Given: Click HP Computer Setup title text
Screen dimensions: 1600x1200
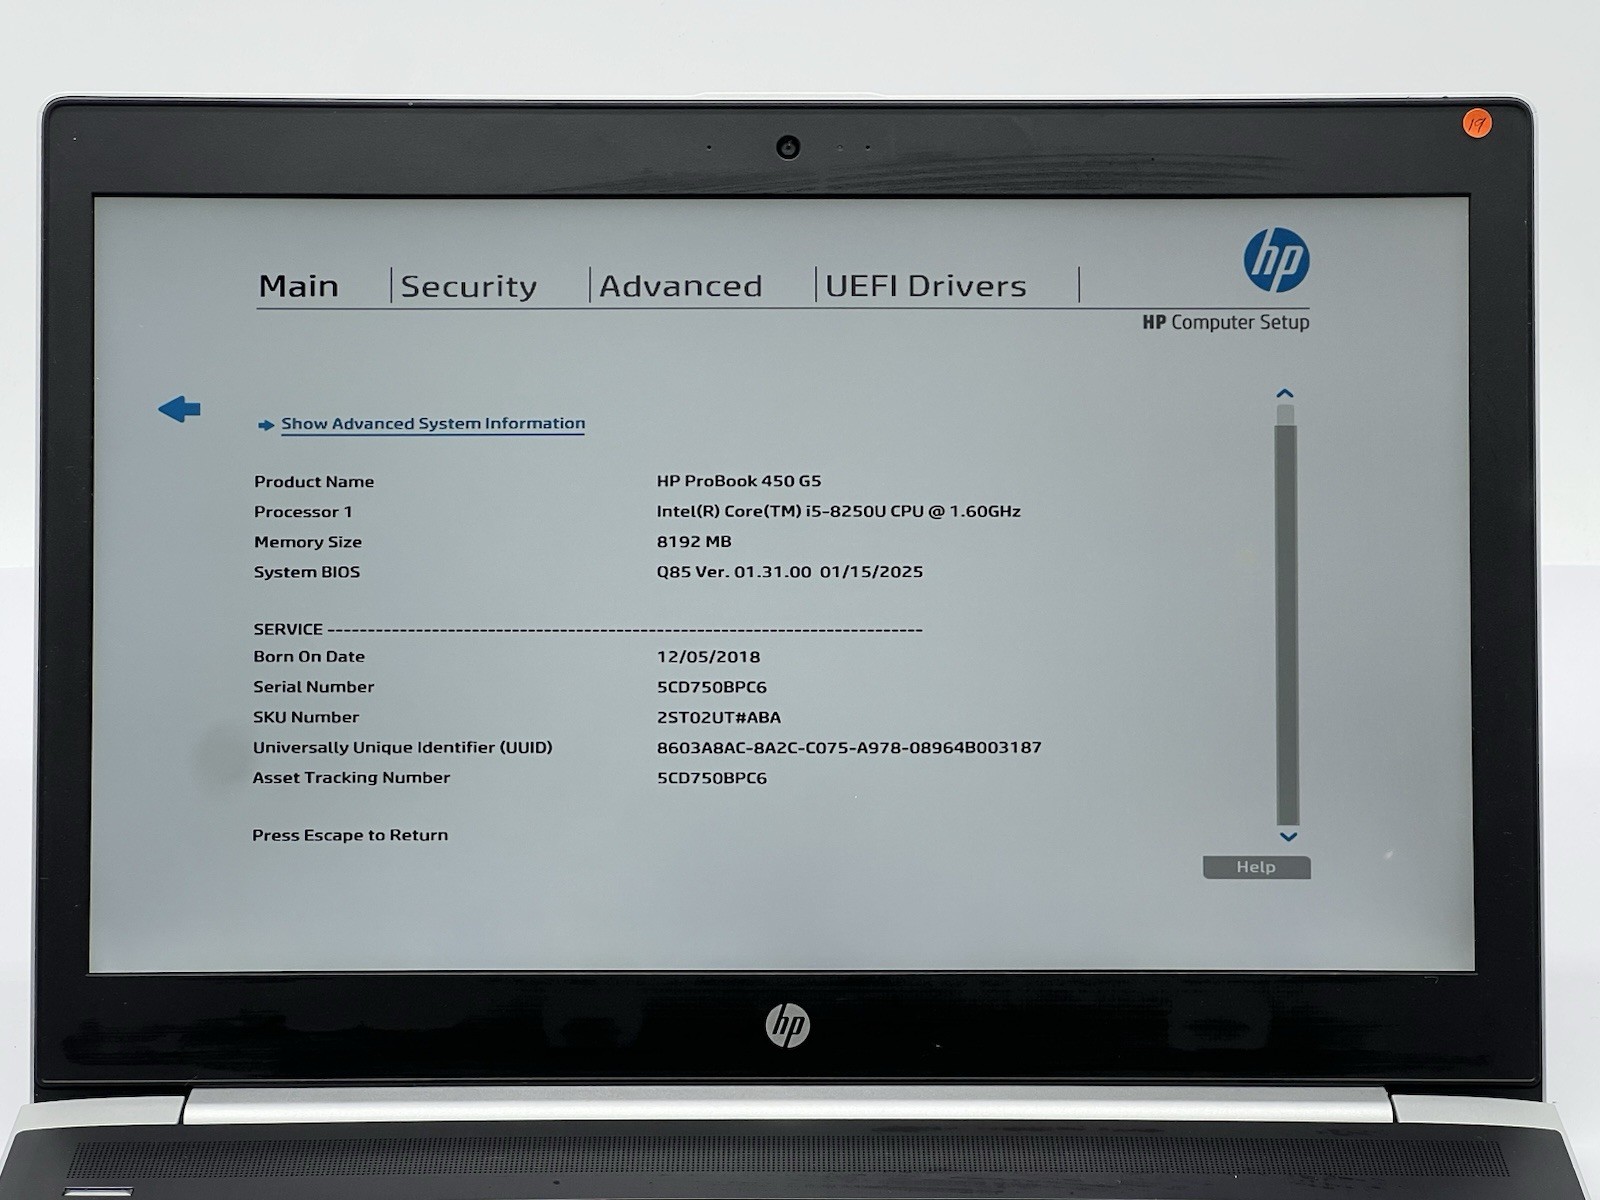Looking at the screenshot, I should (1226, 322).
